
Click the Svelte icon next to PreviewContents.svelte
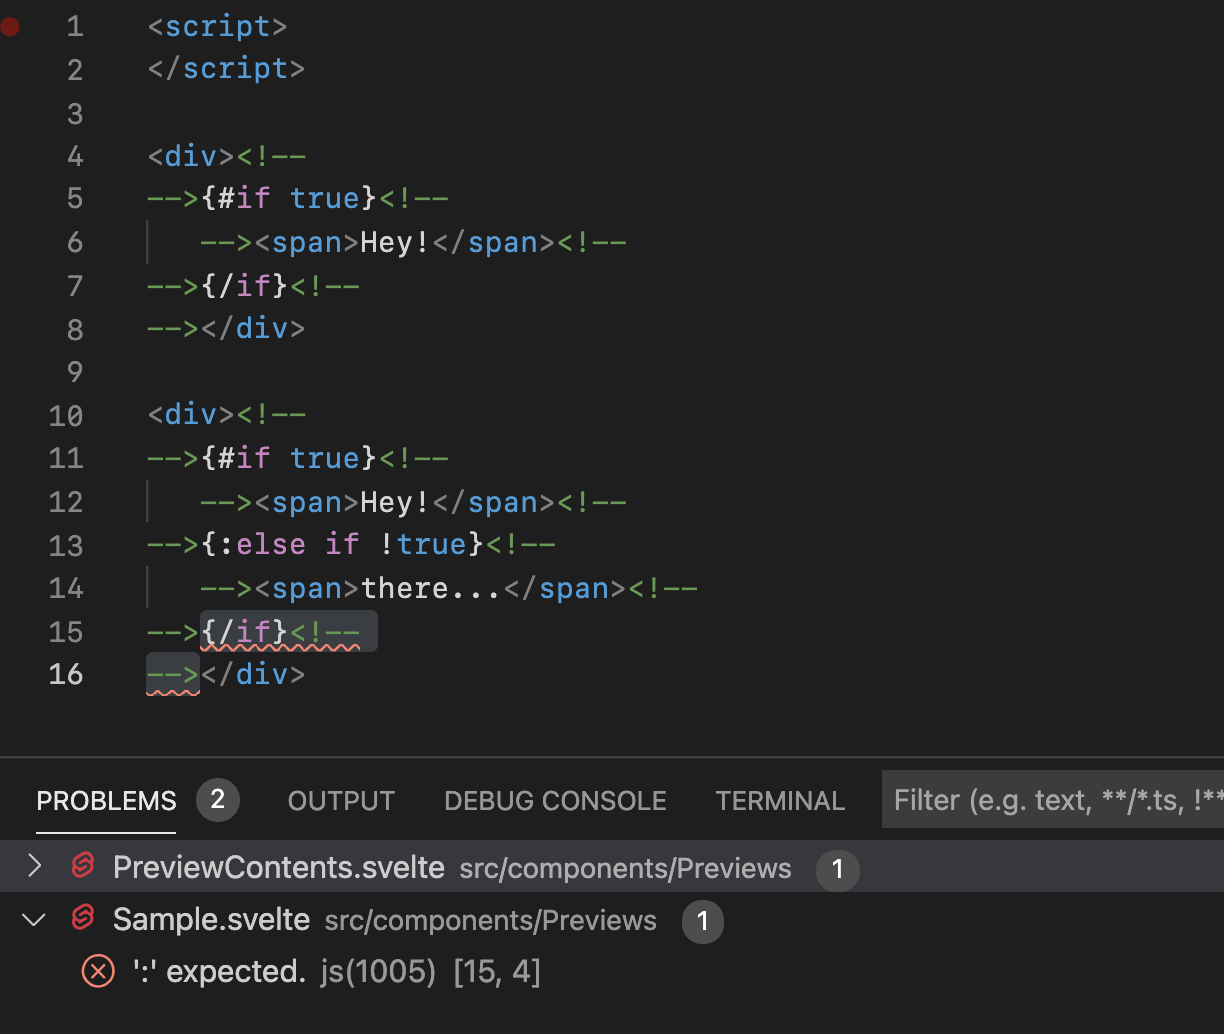tap(82, 866)
